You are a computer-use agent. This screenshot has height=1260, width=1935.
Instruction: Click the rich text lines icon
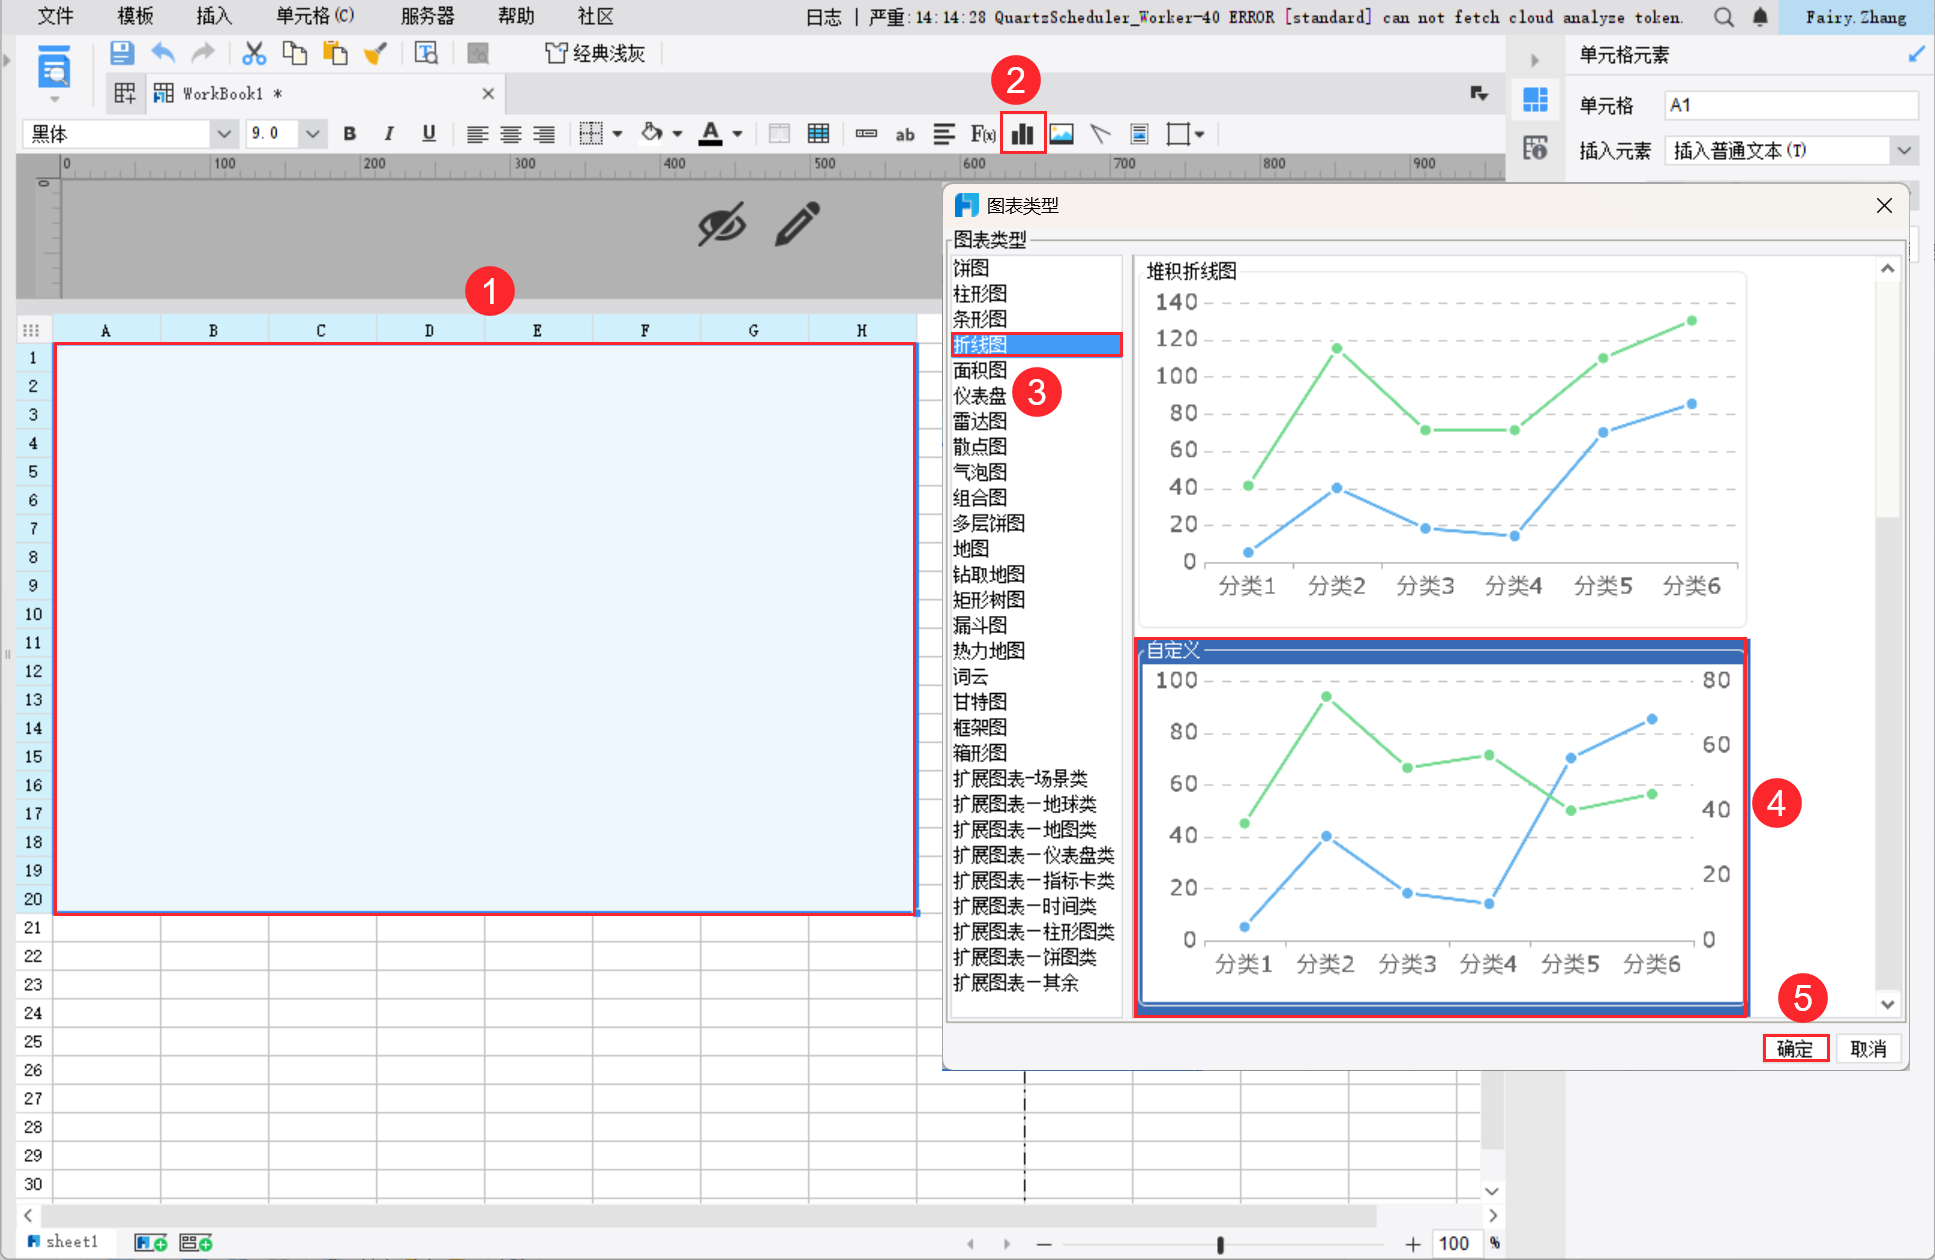(x=943, y=134)
